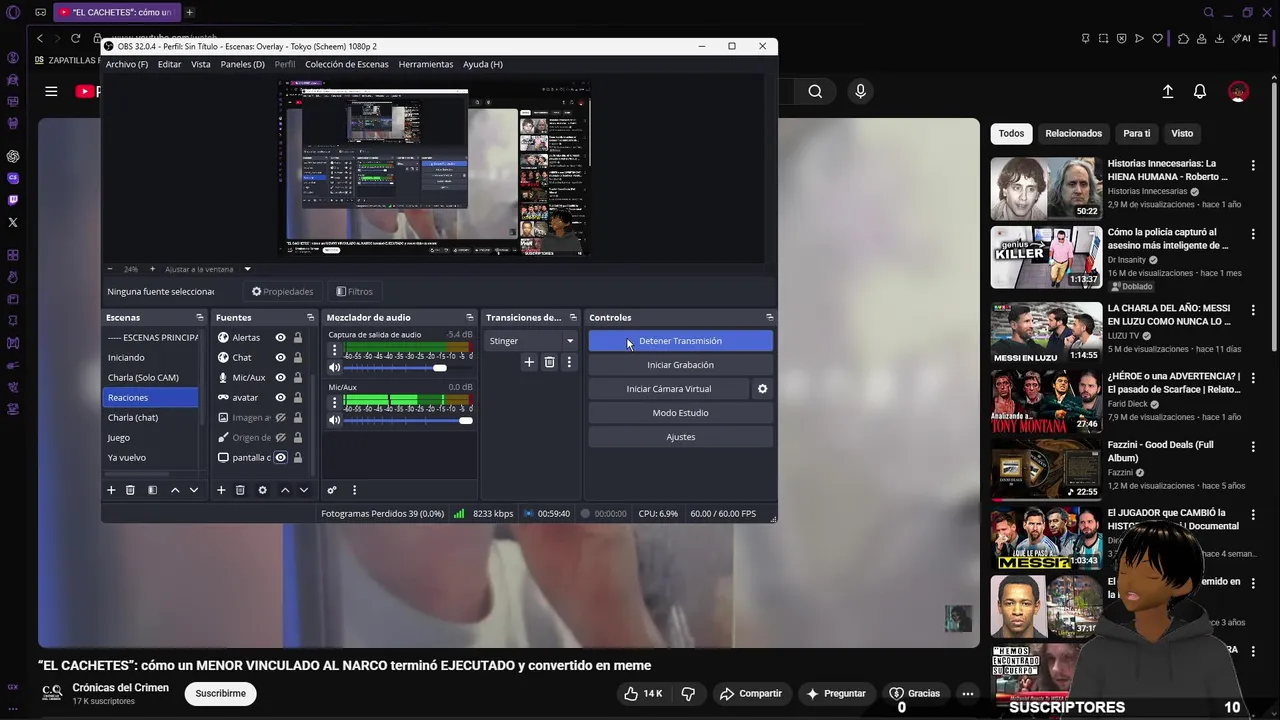Toggle visibility of pantalla source
Screen dimensions: 1280x720
click(281, 457)
